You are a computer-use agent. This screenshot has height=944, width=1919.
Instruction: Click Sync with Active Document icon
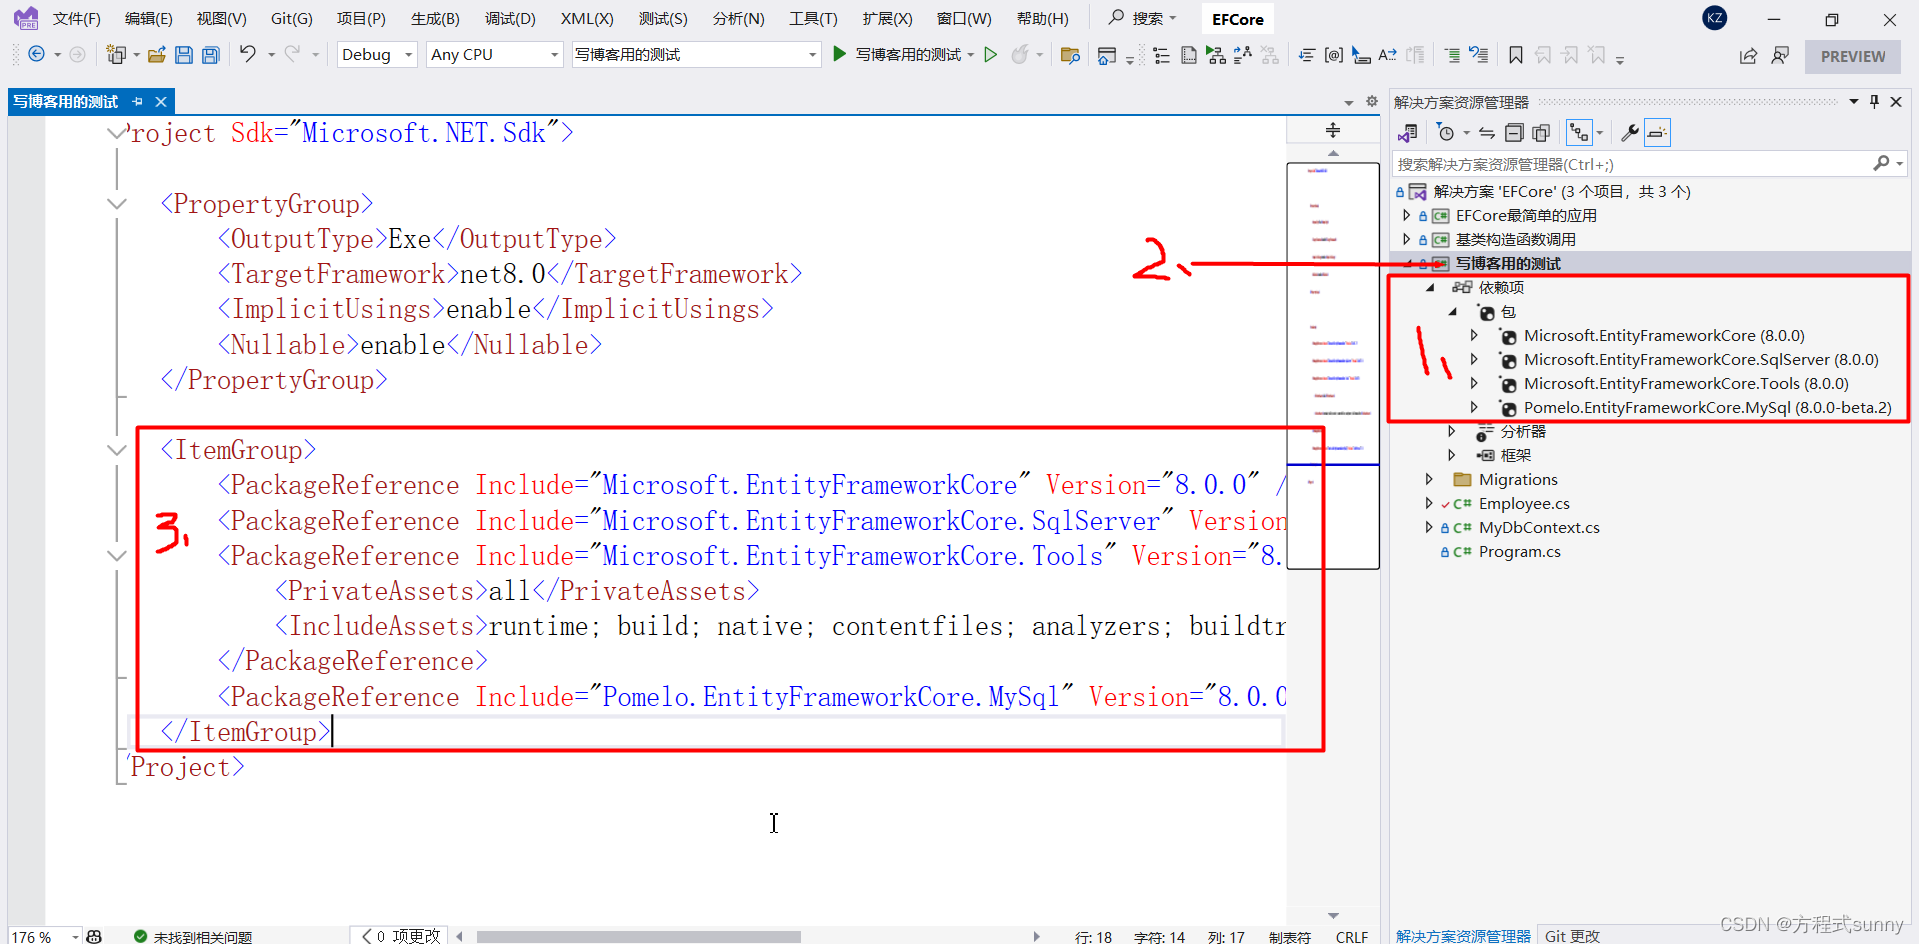pyautogui.click(x=1487, y=133)
